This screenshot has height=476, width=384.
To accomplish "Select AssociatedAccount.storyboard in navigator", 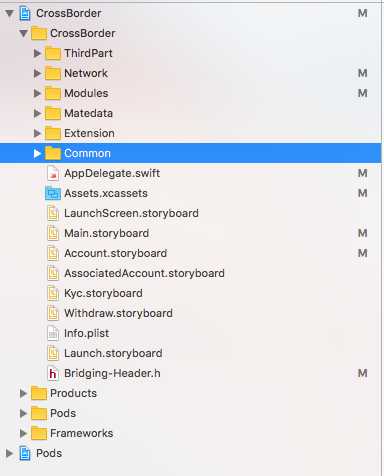I will click(x=191, y=273).
